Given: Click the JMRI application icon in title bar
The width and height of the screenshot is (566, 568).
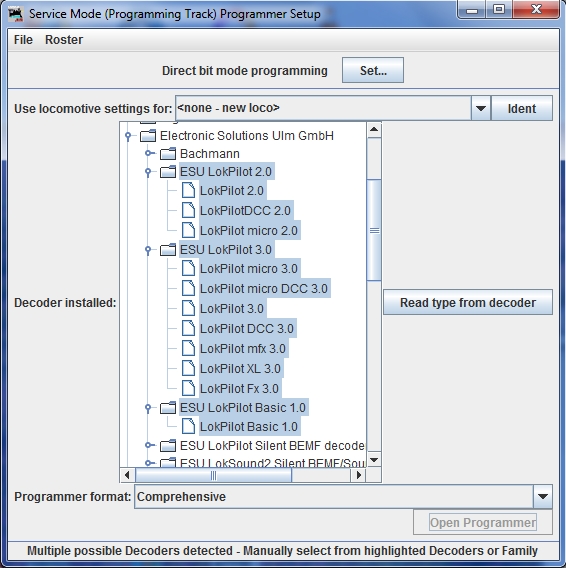Looking at the screenshot, I should (16, 14).
